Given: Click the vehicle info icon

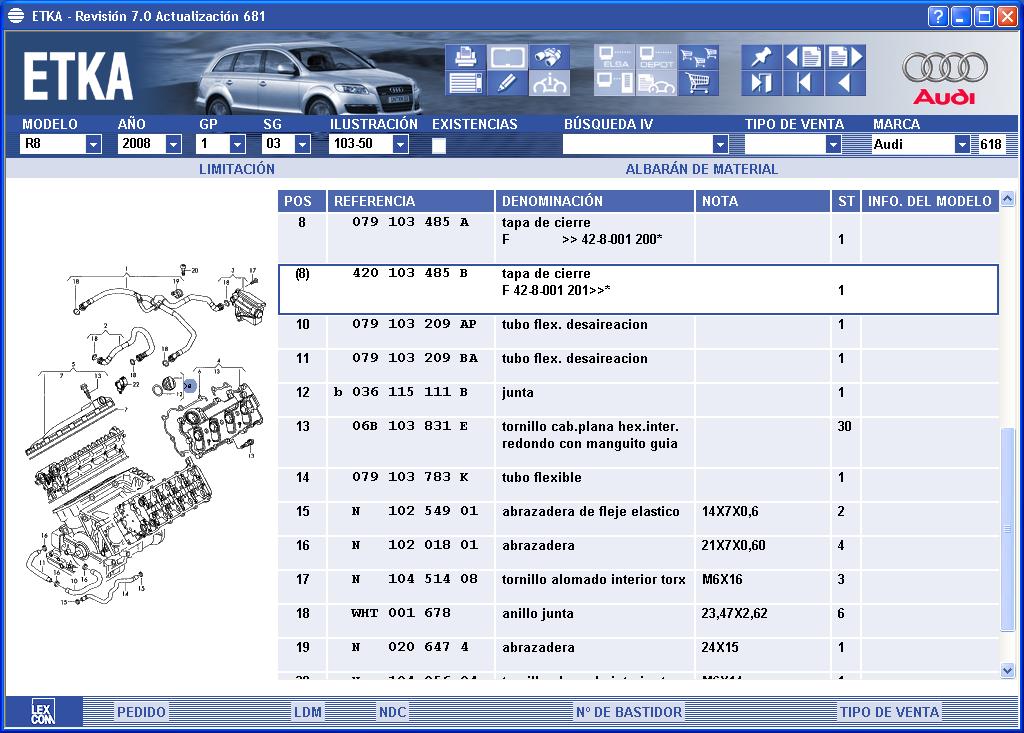Looking at the screenshot, I should 549,83.
